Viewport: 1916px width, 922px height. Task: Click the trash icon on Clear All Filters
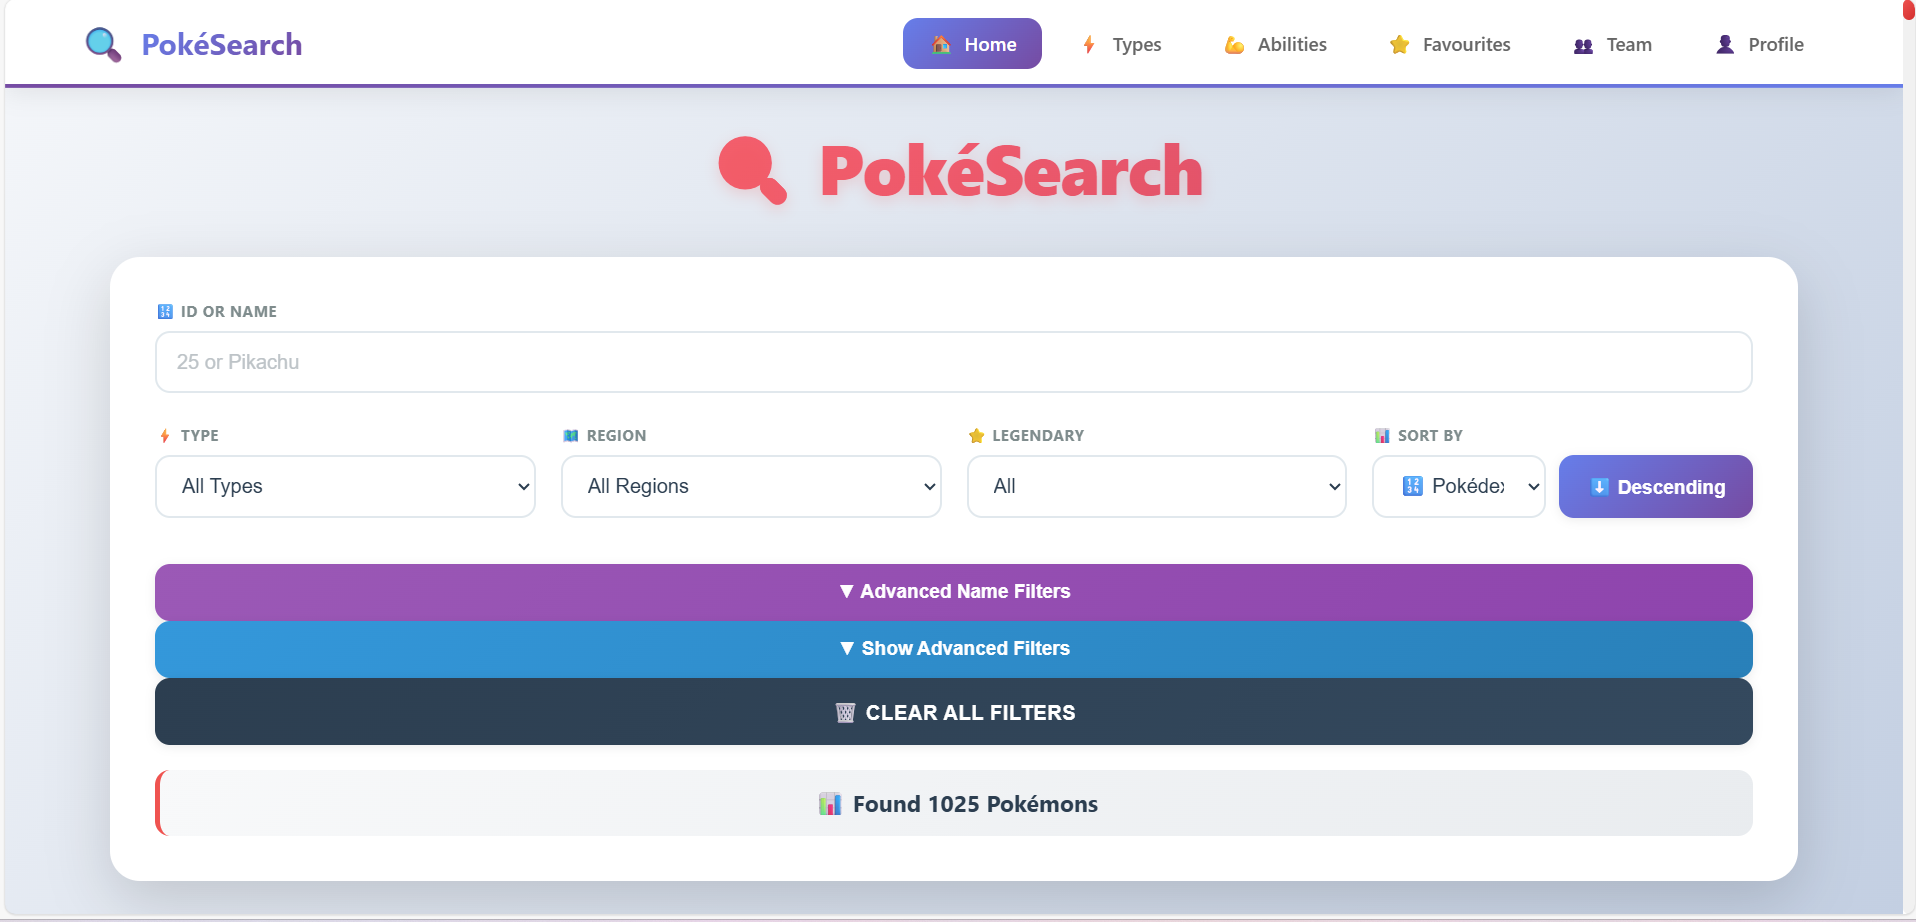point(845,712)
